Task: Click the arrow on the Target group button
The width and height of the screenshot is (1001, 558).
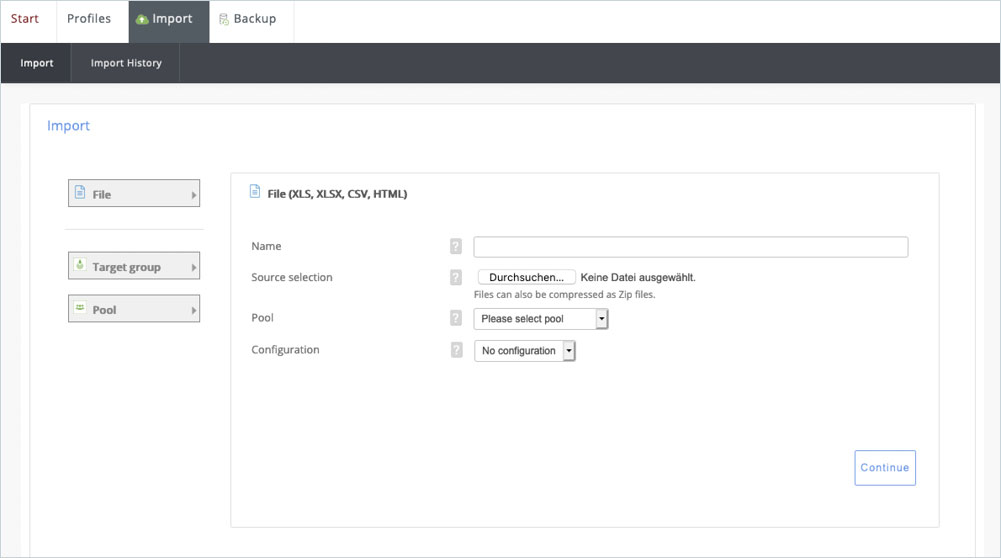Action: (193, 267)
